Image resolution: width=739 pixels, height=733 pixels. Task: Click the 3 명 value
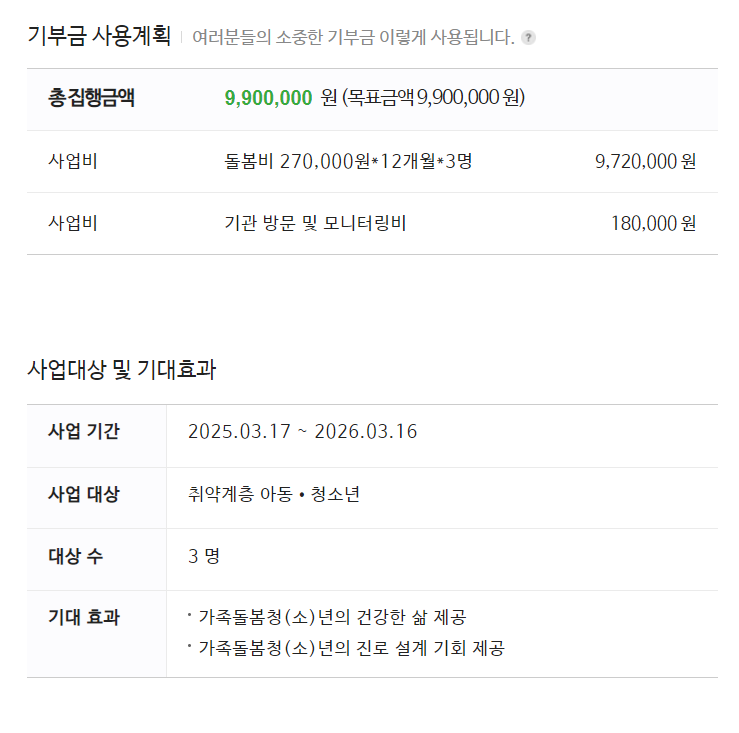tap(204, 556)
